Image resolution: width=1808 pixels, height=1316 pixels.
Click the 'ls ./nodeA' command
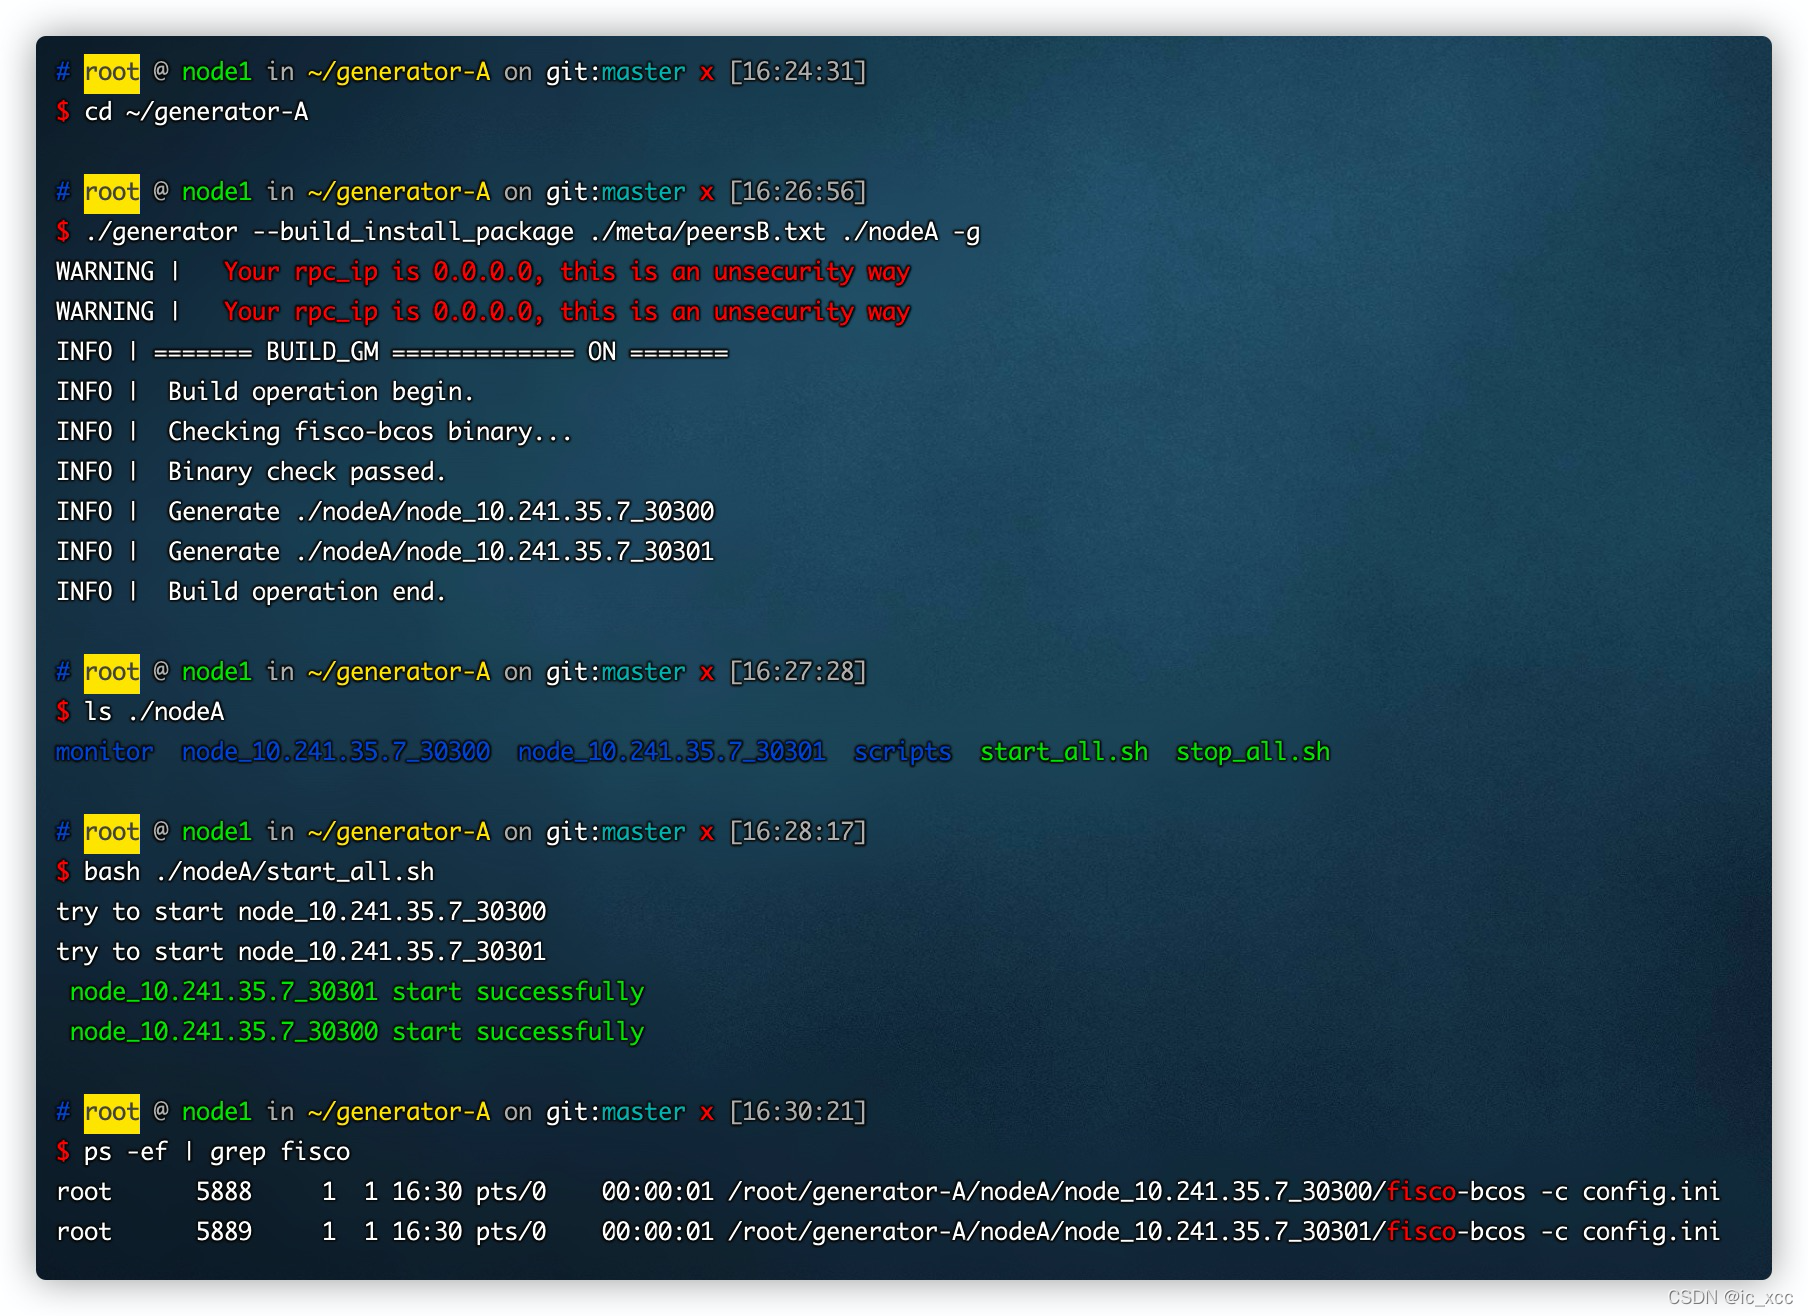154,712
